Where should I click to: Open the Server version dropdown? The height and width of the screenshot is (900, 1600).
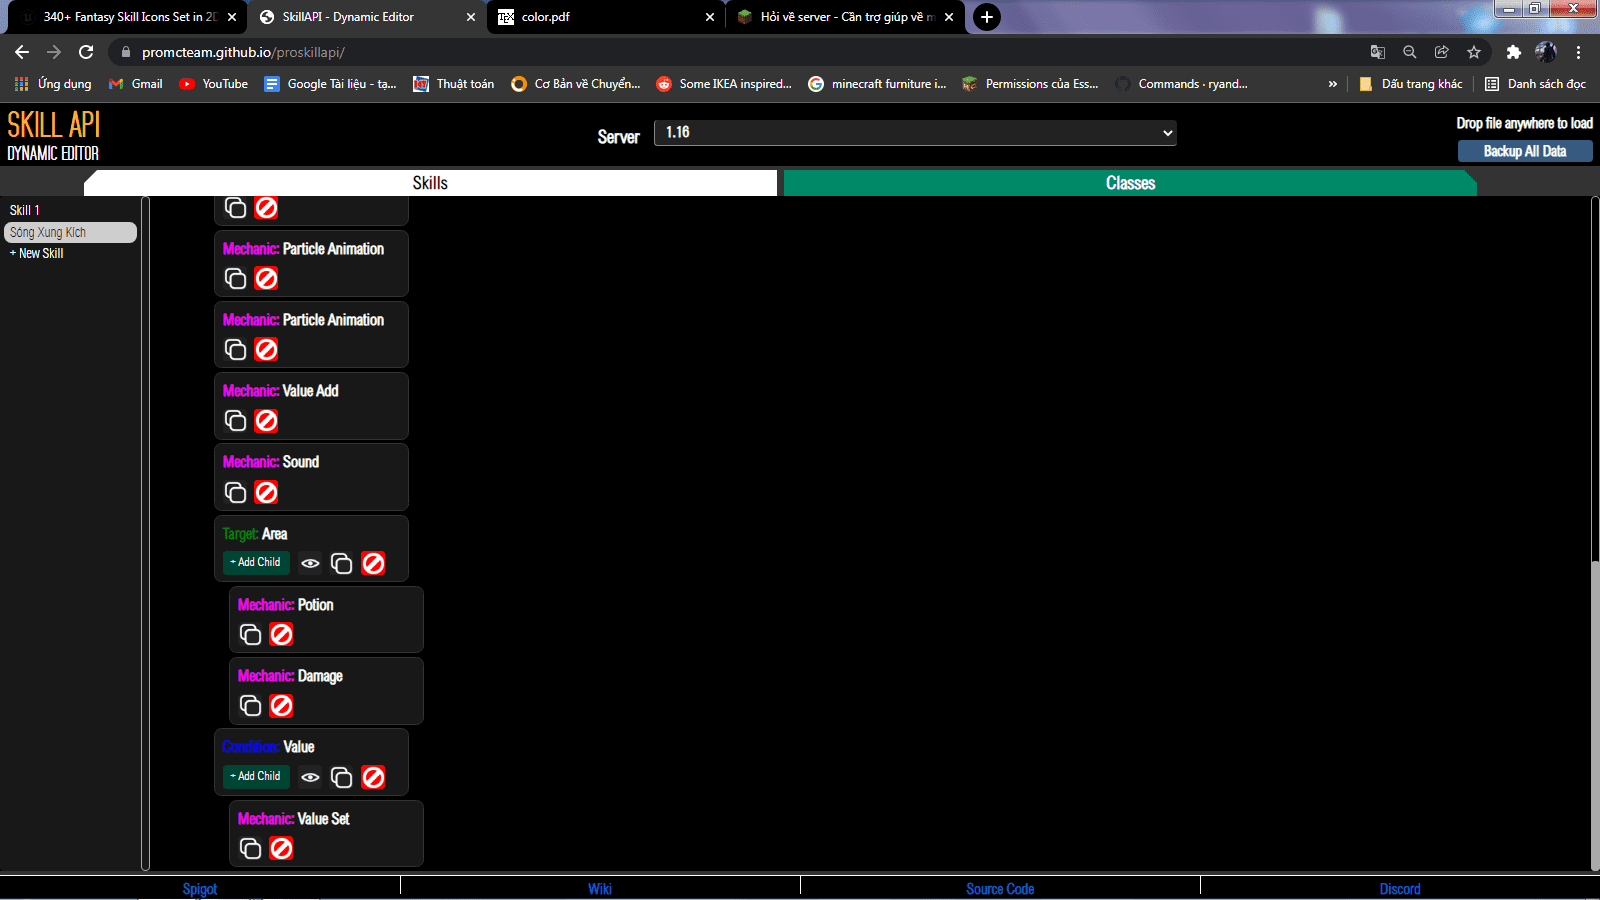915,133
